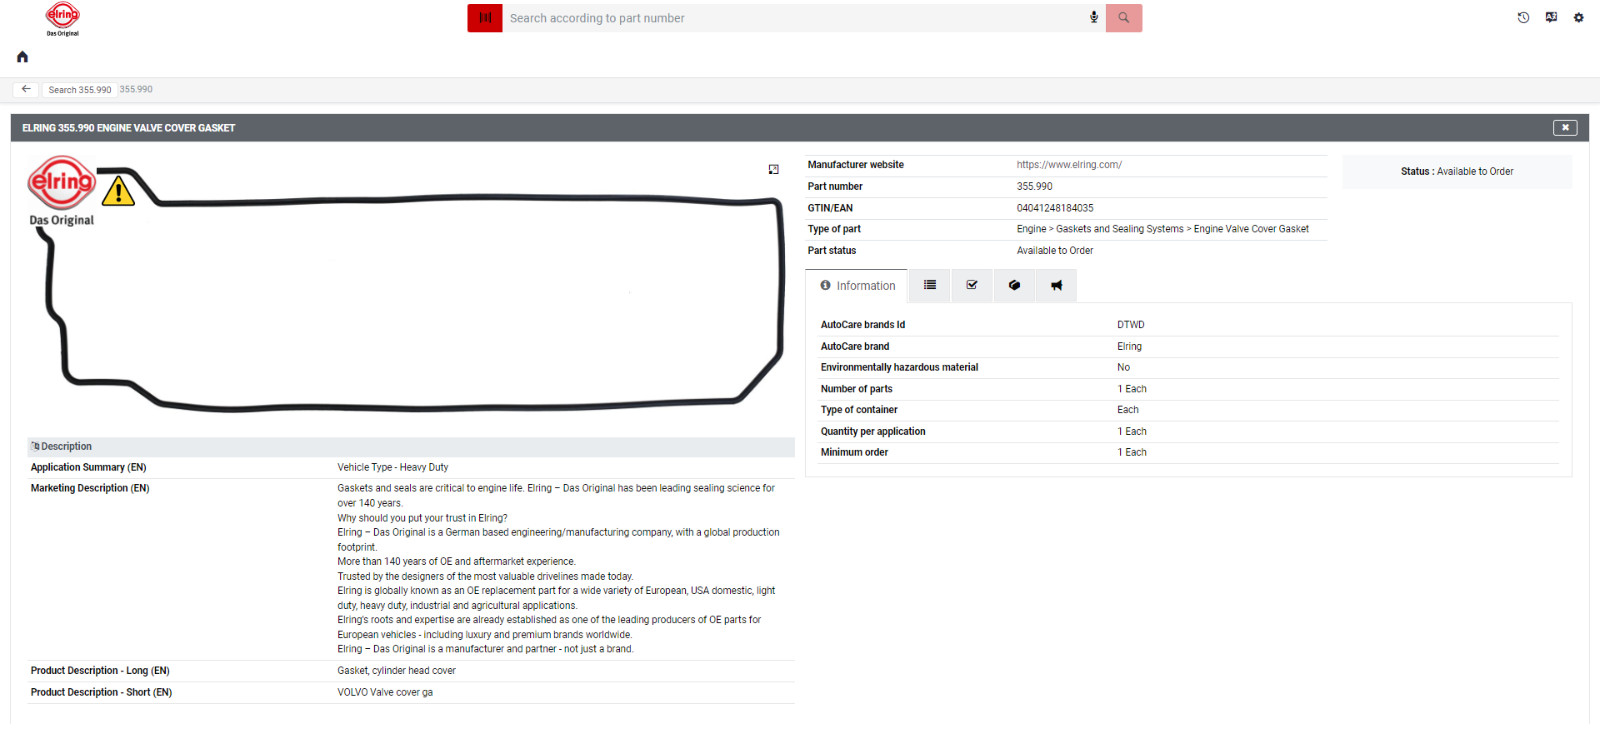1600x733 pixels.
Task: Click AutoCare brands Id value DTWD
Action: coord(1131,325)
